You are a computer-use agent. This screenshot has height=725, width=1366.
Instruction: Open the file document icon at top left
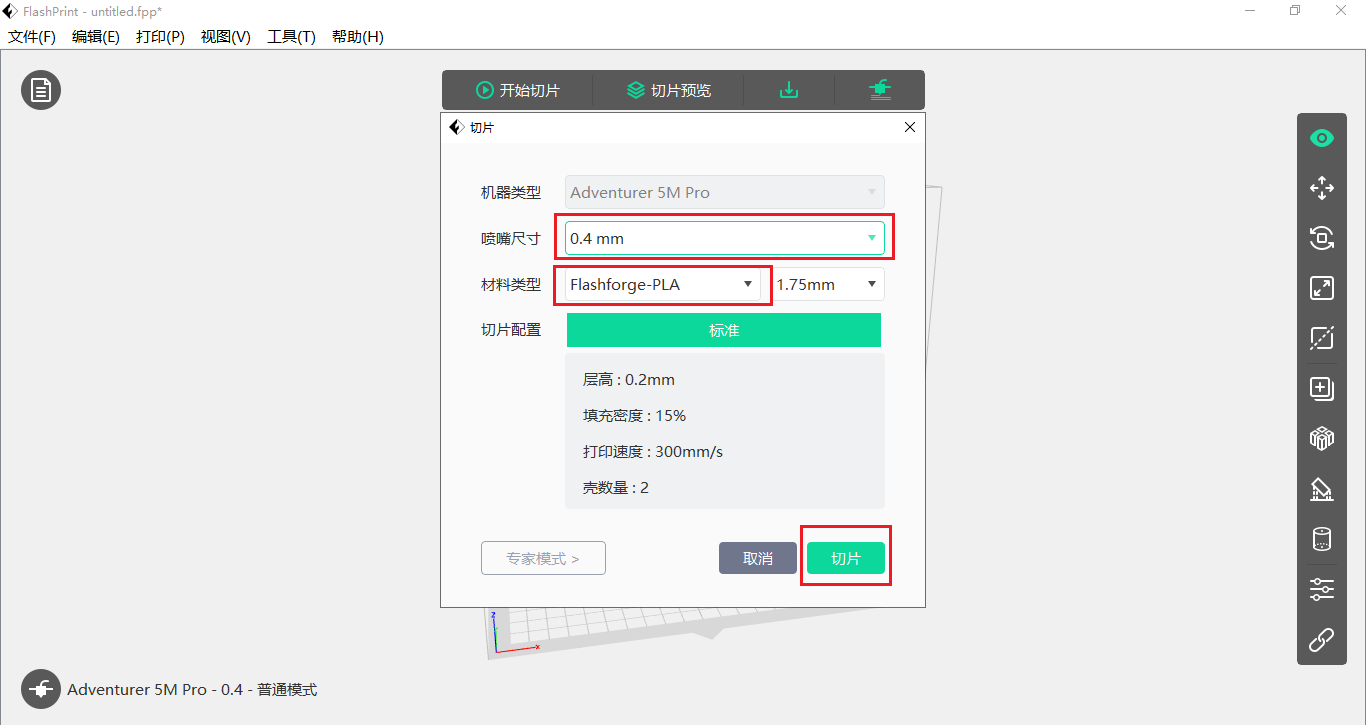pos(41,90)
